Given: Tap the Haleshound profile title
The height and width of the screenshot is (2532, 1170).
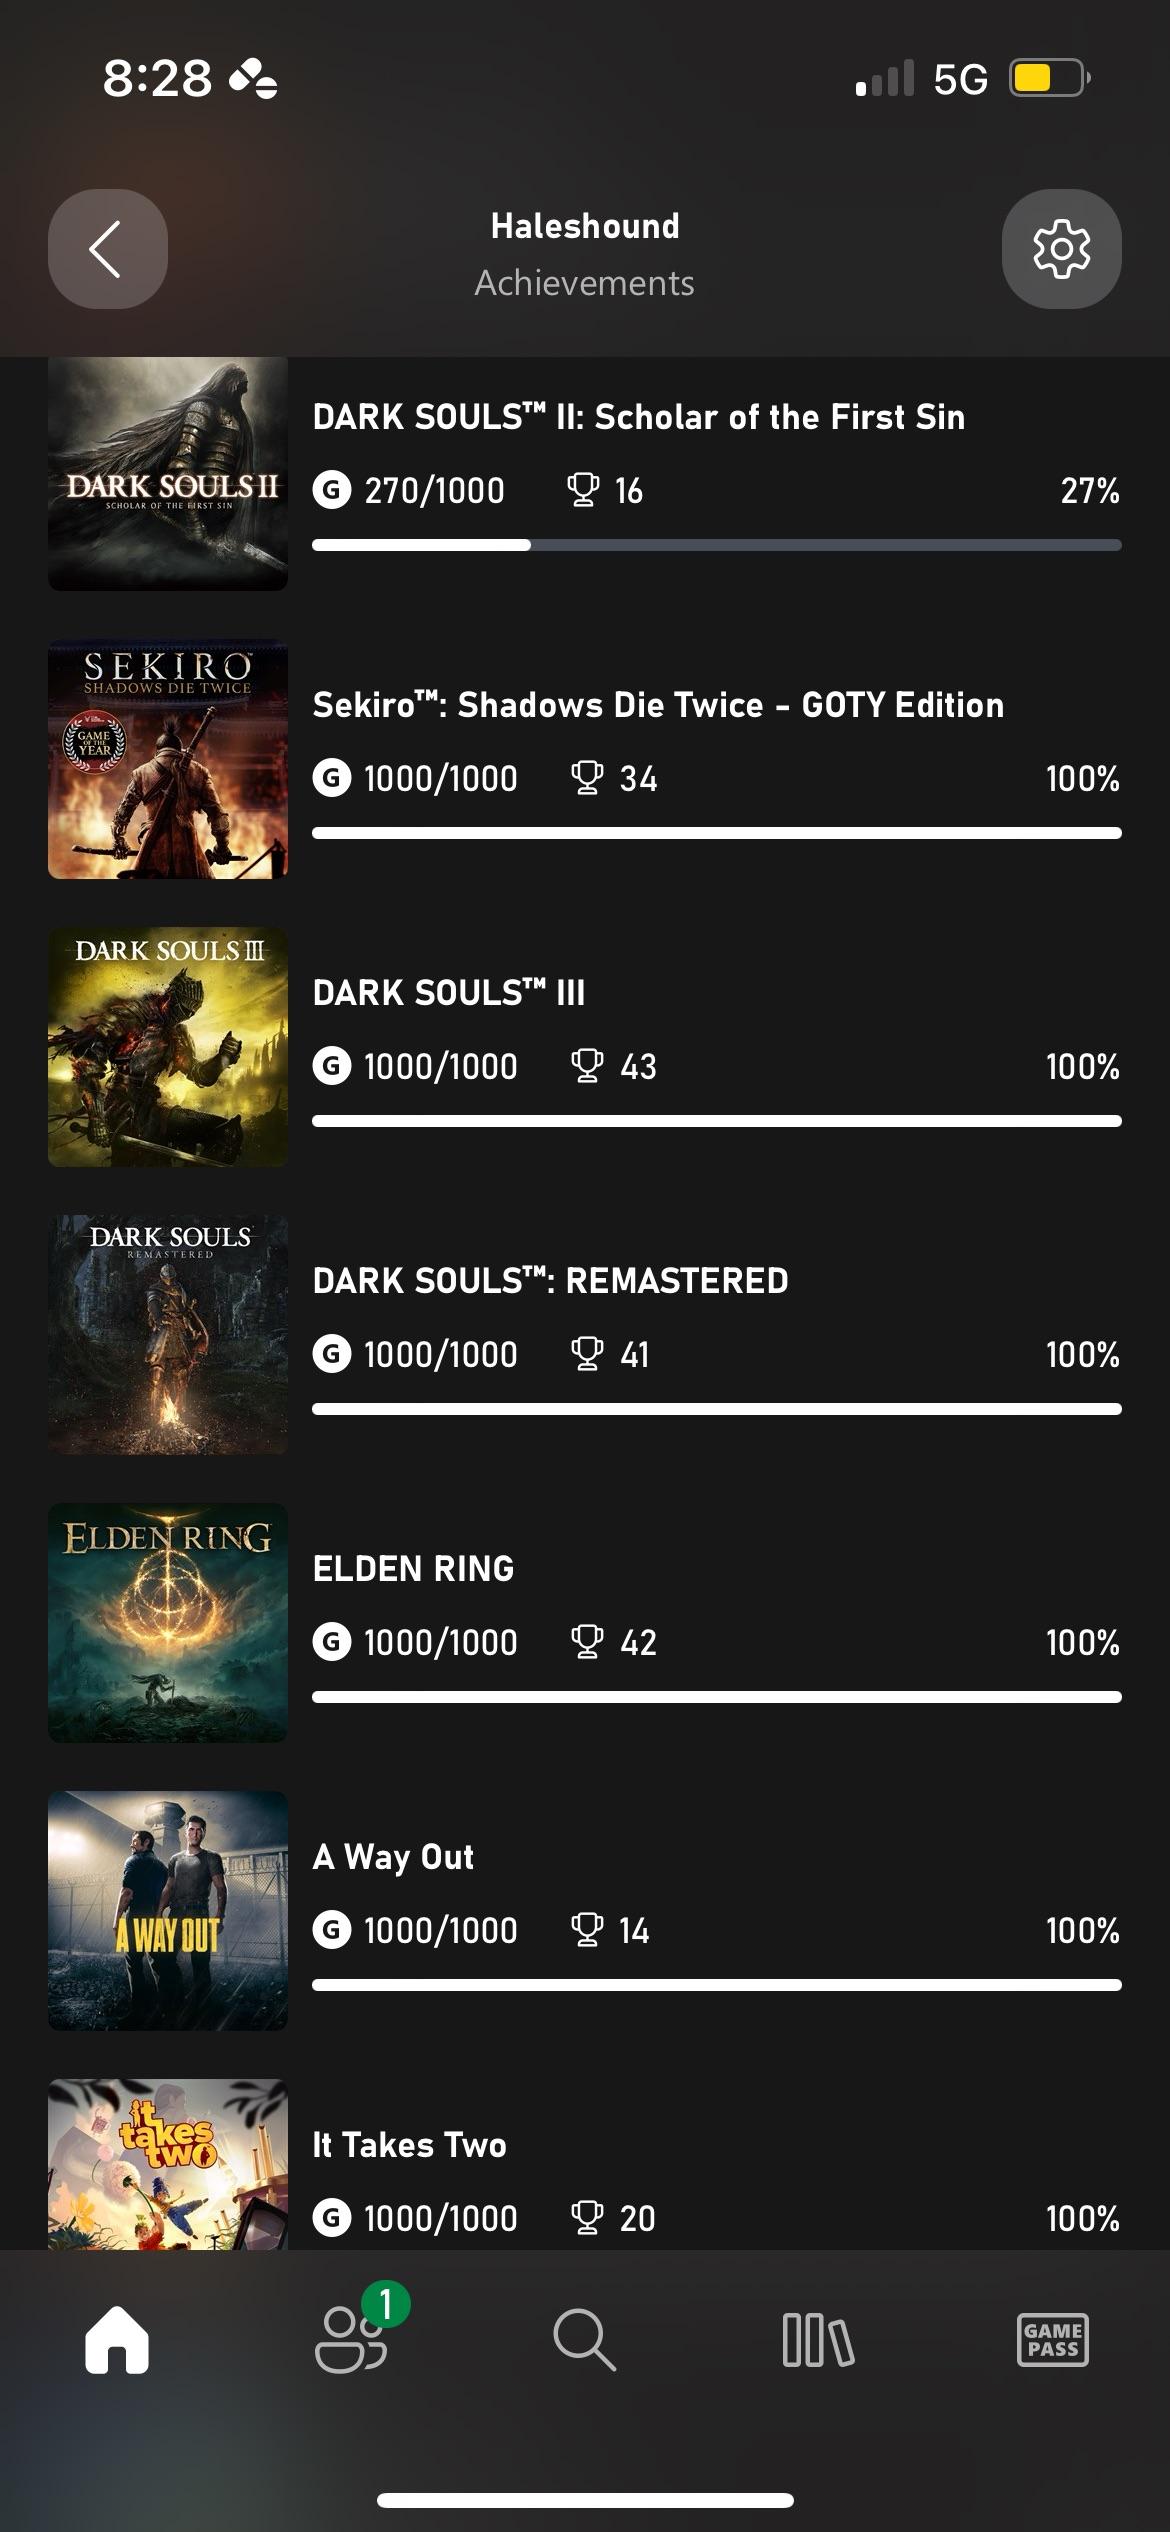Looking at the screenshot, I should (x=584, y=225).
